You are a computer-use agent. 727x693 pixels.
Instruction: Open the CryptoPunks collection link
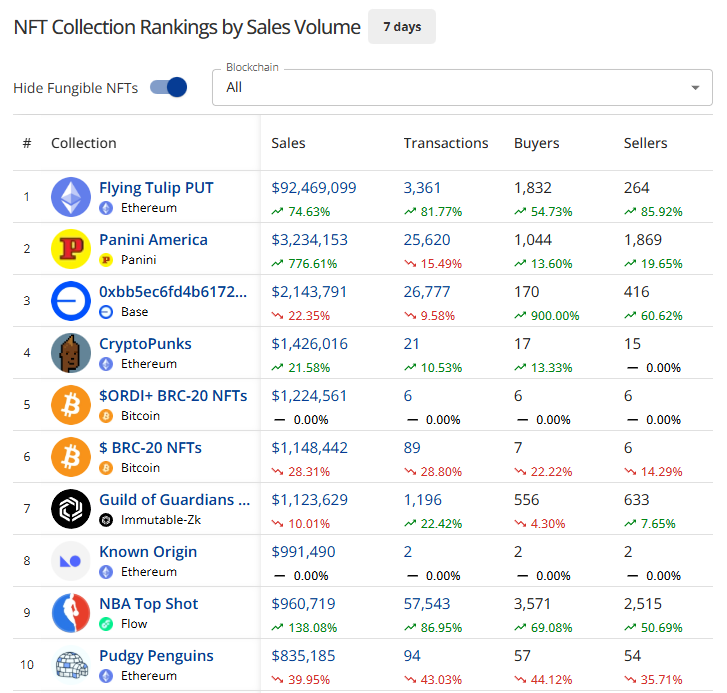[145, 344]
